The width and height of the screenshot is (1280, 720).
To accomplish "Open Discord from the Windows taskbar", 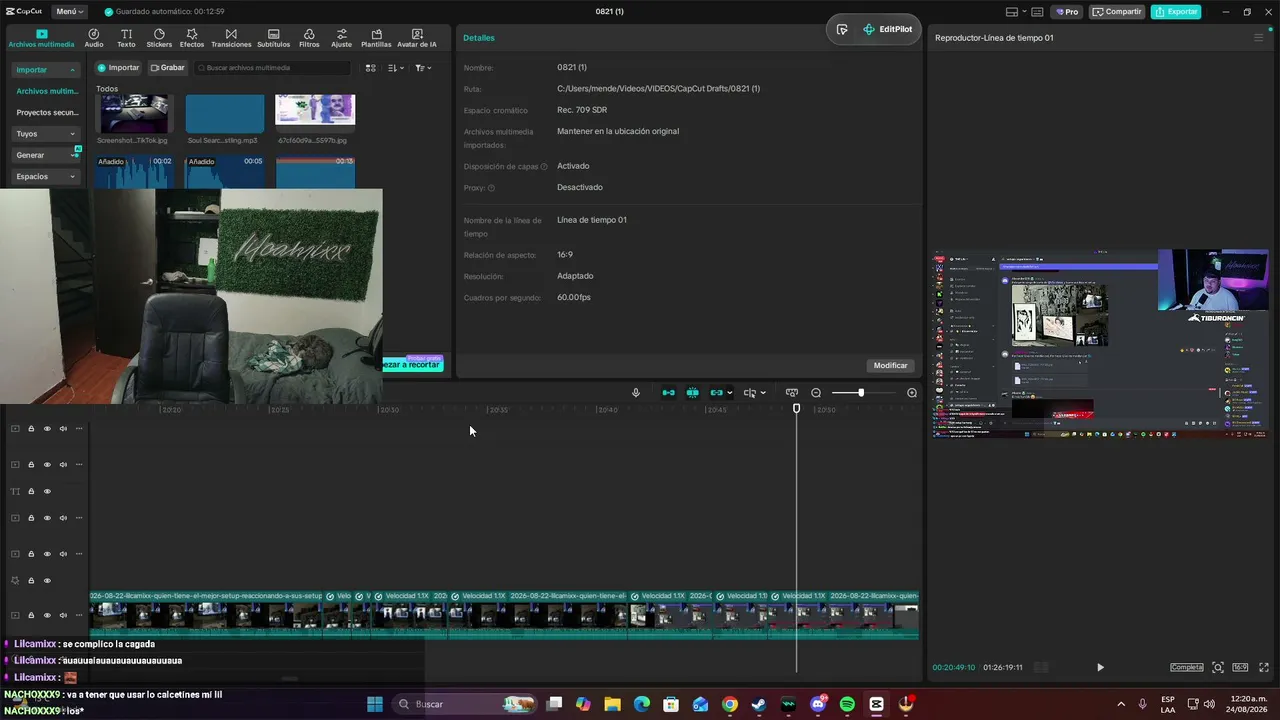I will (x=818, y=704).
